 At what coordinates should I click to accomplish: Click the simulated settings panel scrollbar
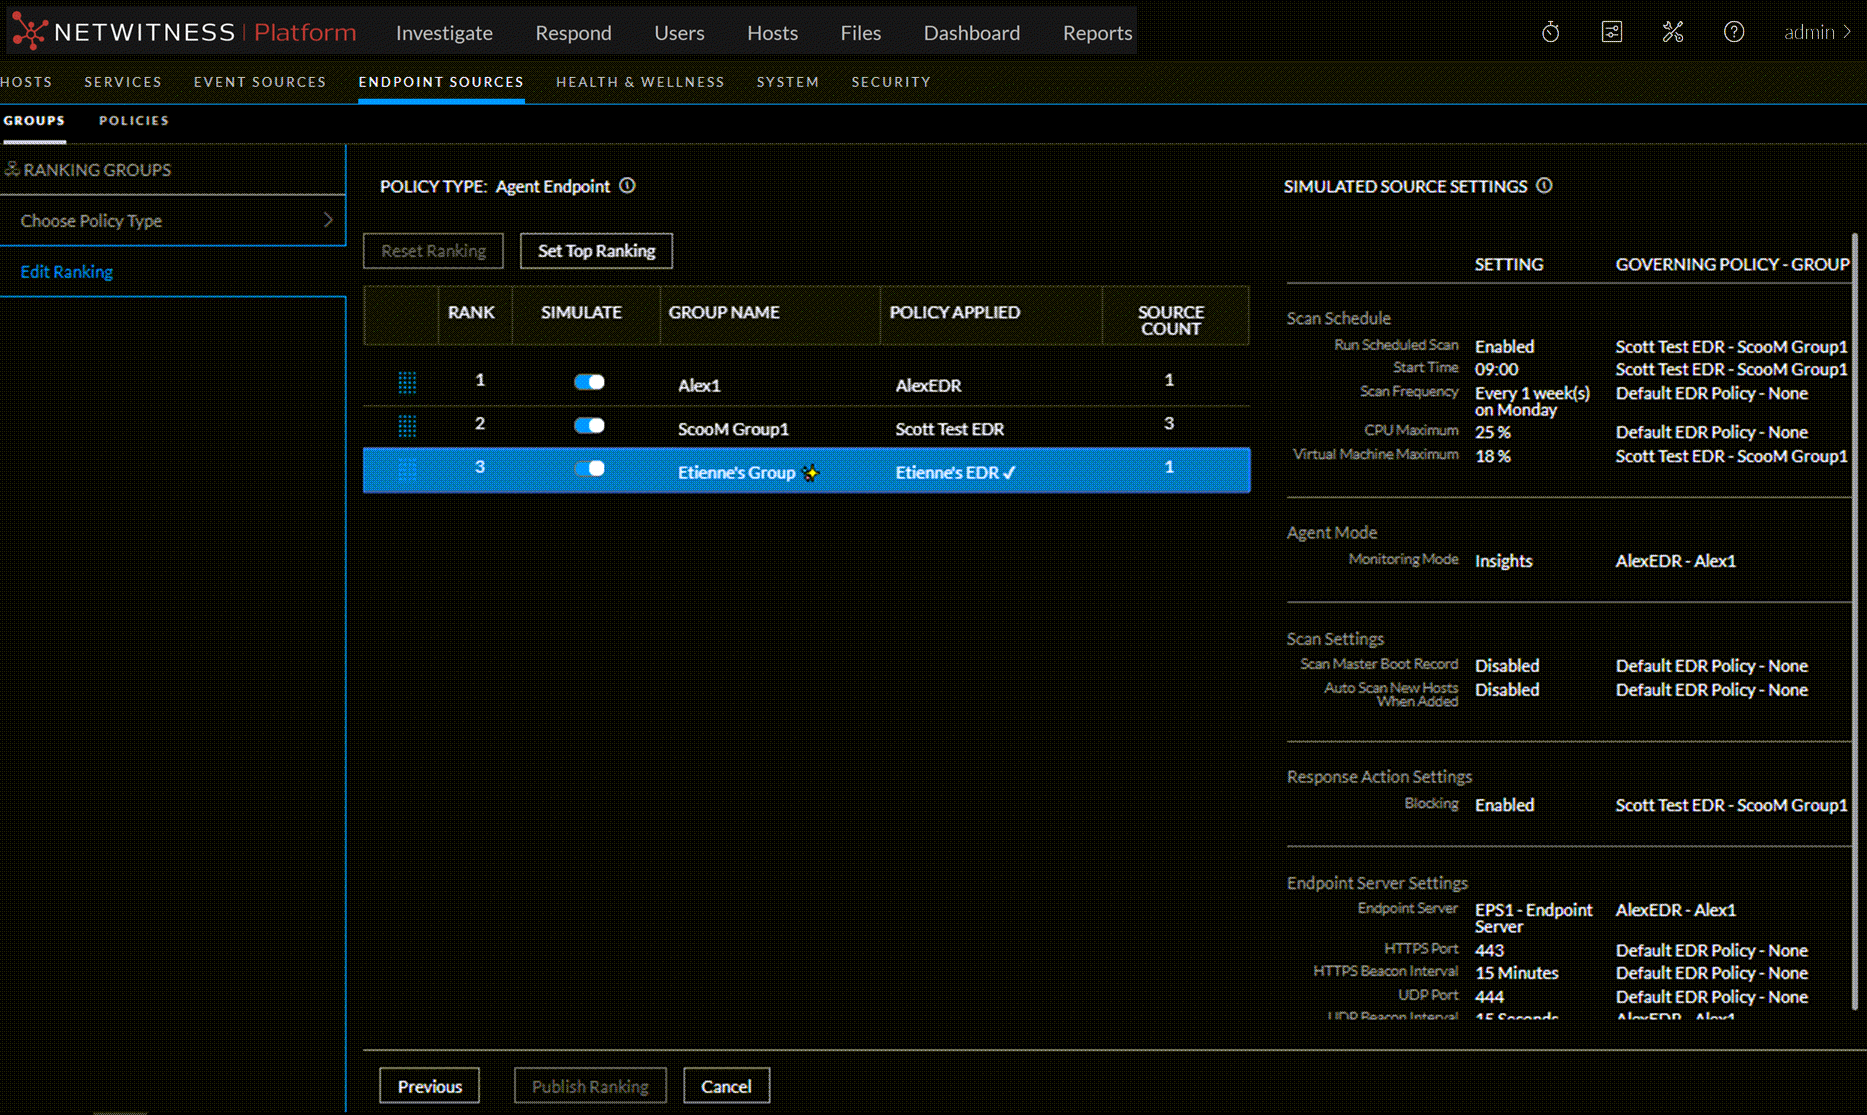point(1855,620)
